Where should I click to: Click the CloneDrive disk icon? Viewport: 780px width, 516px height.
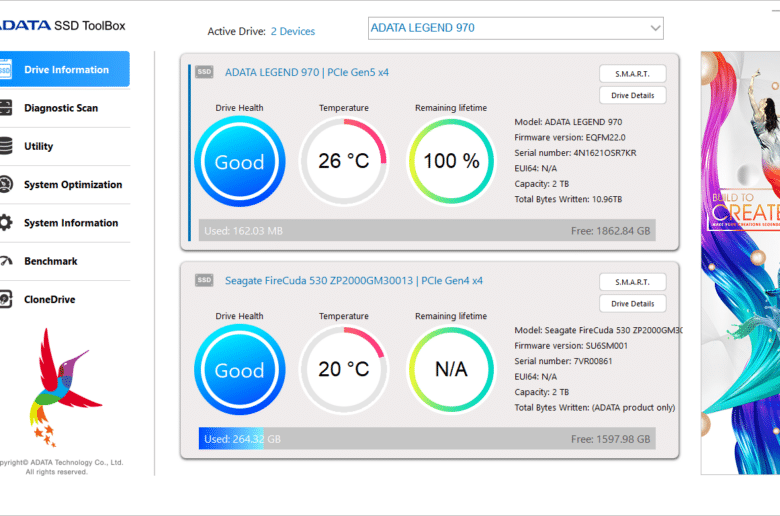5,299
